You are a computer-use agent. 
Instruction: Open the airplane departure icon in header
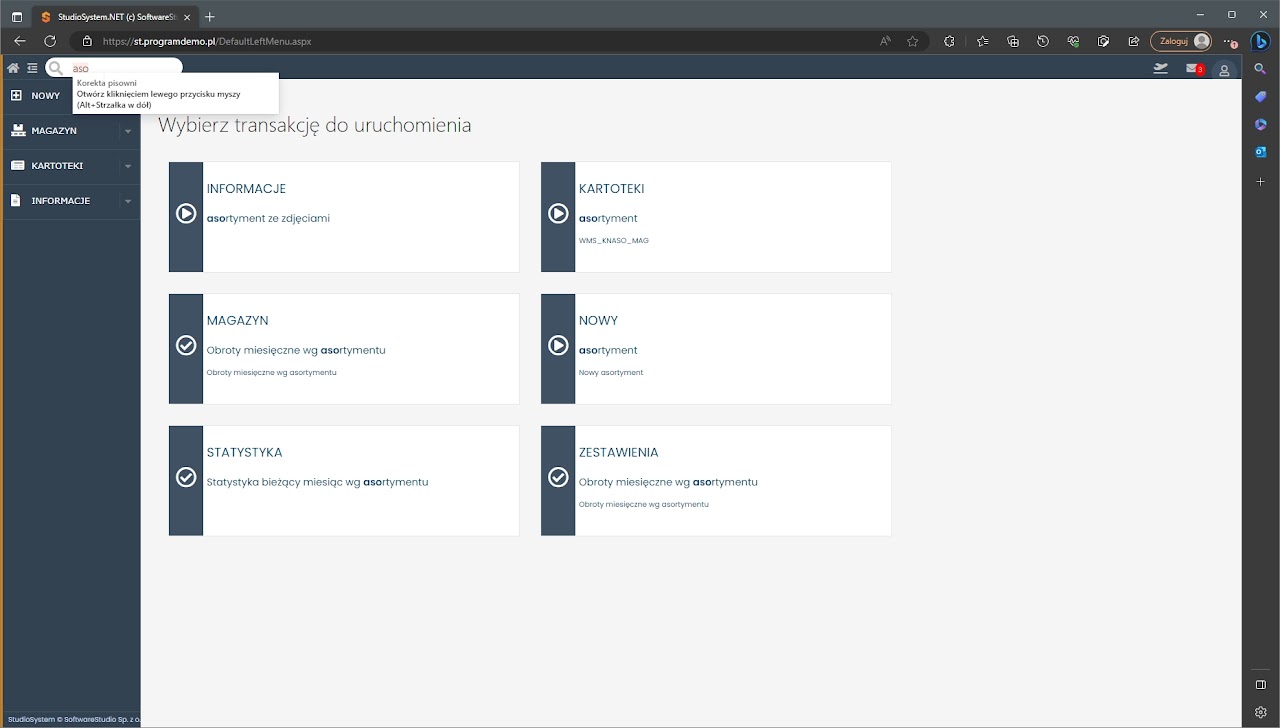click(x=1160, y=69)
